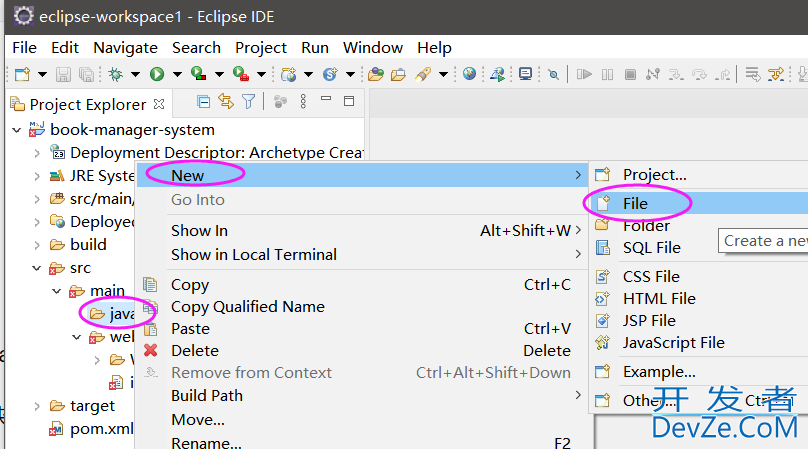Image resolution: width=808 pixels, height=449 pixels.
Task: Click the Search flashlight icon
Action: tap(423, 75)
